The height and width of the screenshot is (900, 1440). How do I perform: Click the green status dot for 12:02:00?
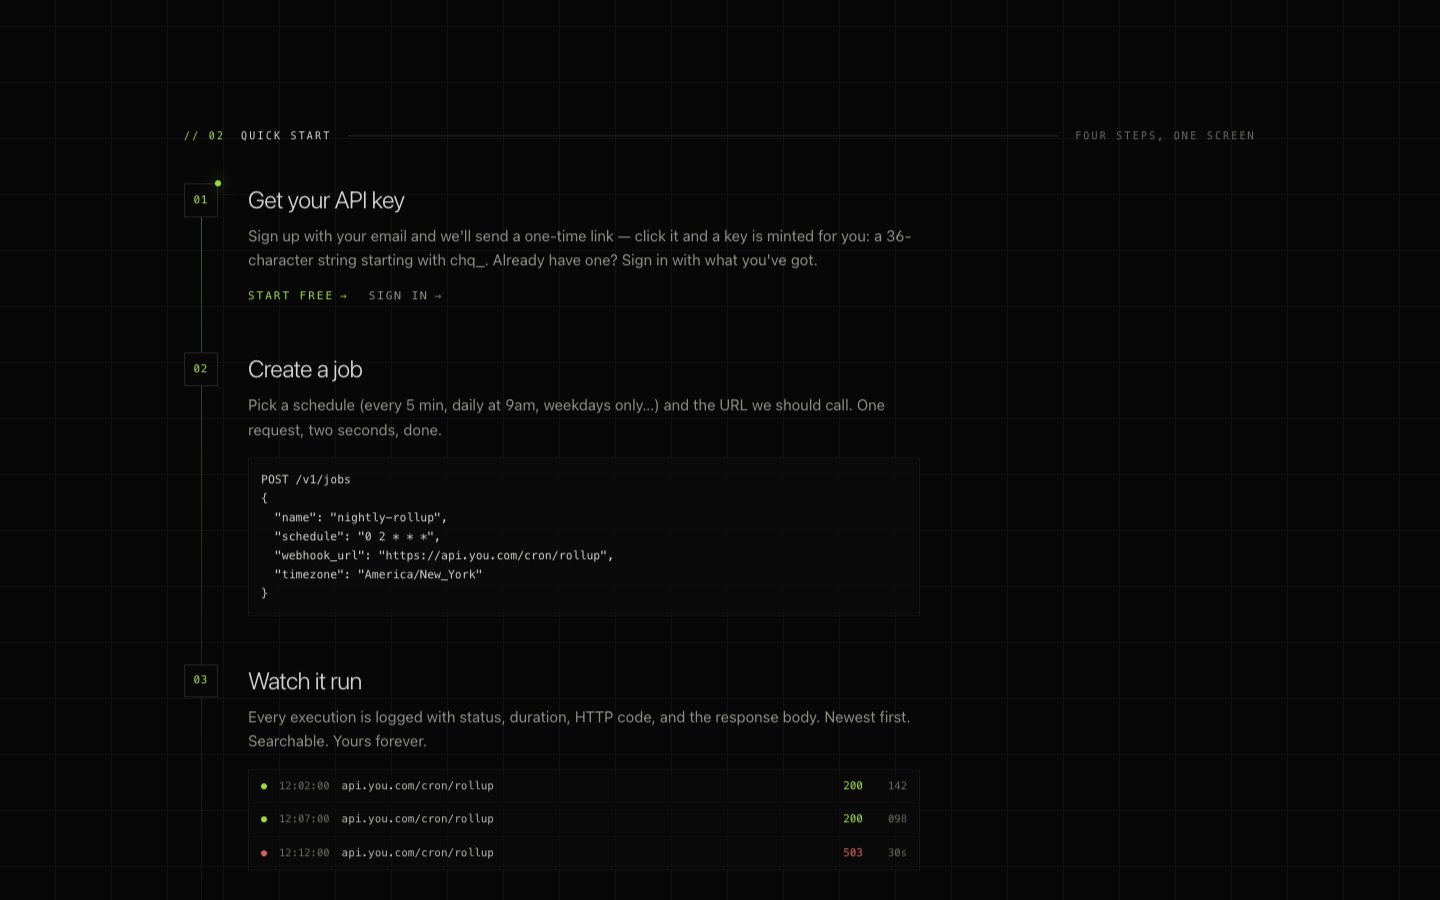pos(264,786)
